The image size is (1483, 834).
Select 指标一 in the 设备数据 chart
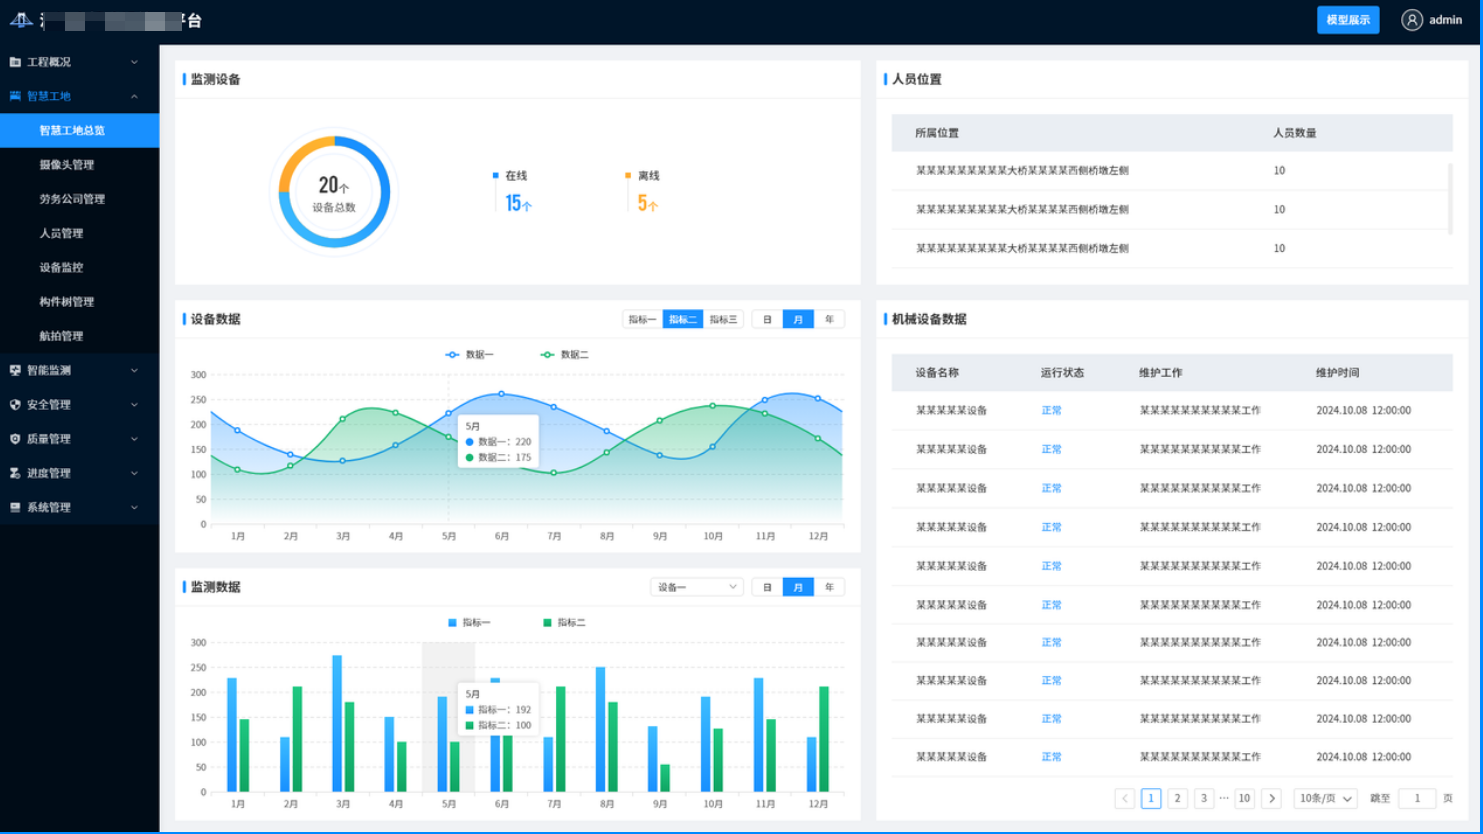642,320
